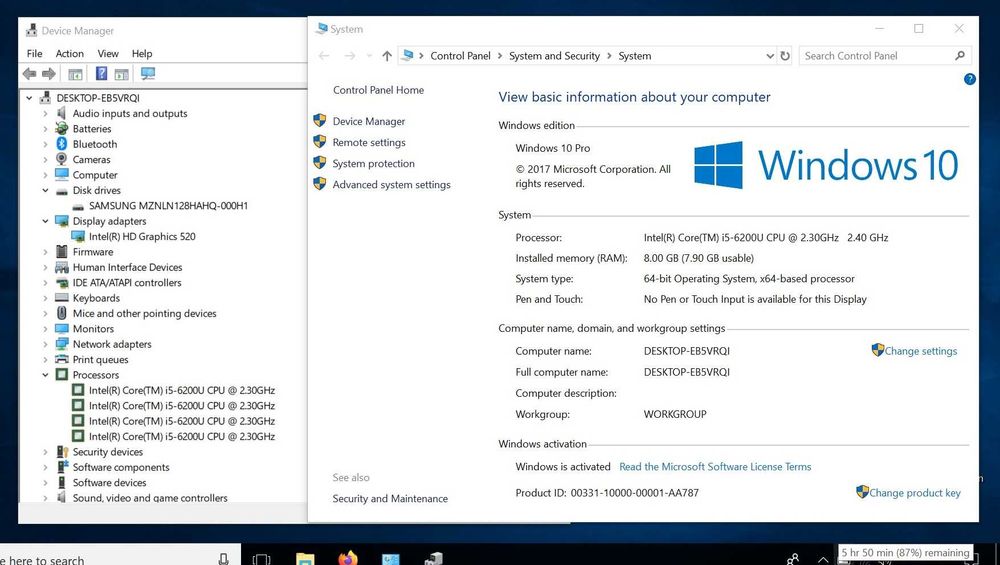Viewport: 1000px width, 565px height.
Task: Click Cameras category icon in device tree
Action: tap(62, 159)
